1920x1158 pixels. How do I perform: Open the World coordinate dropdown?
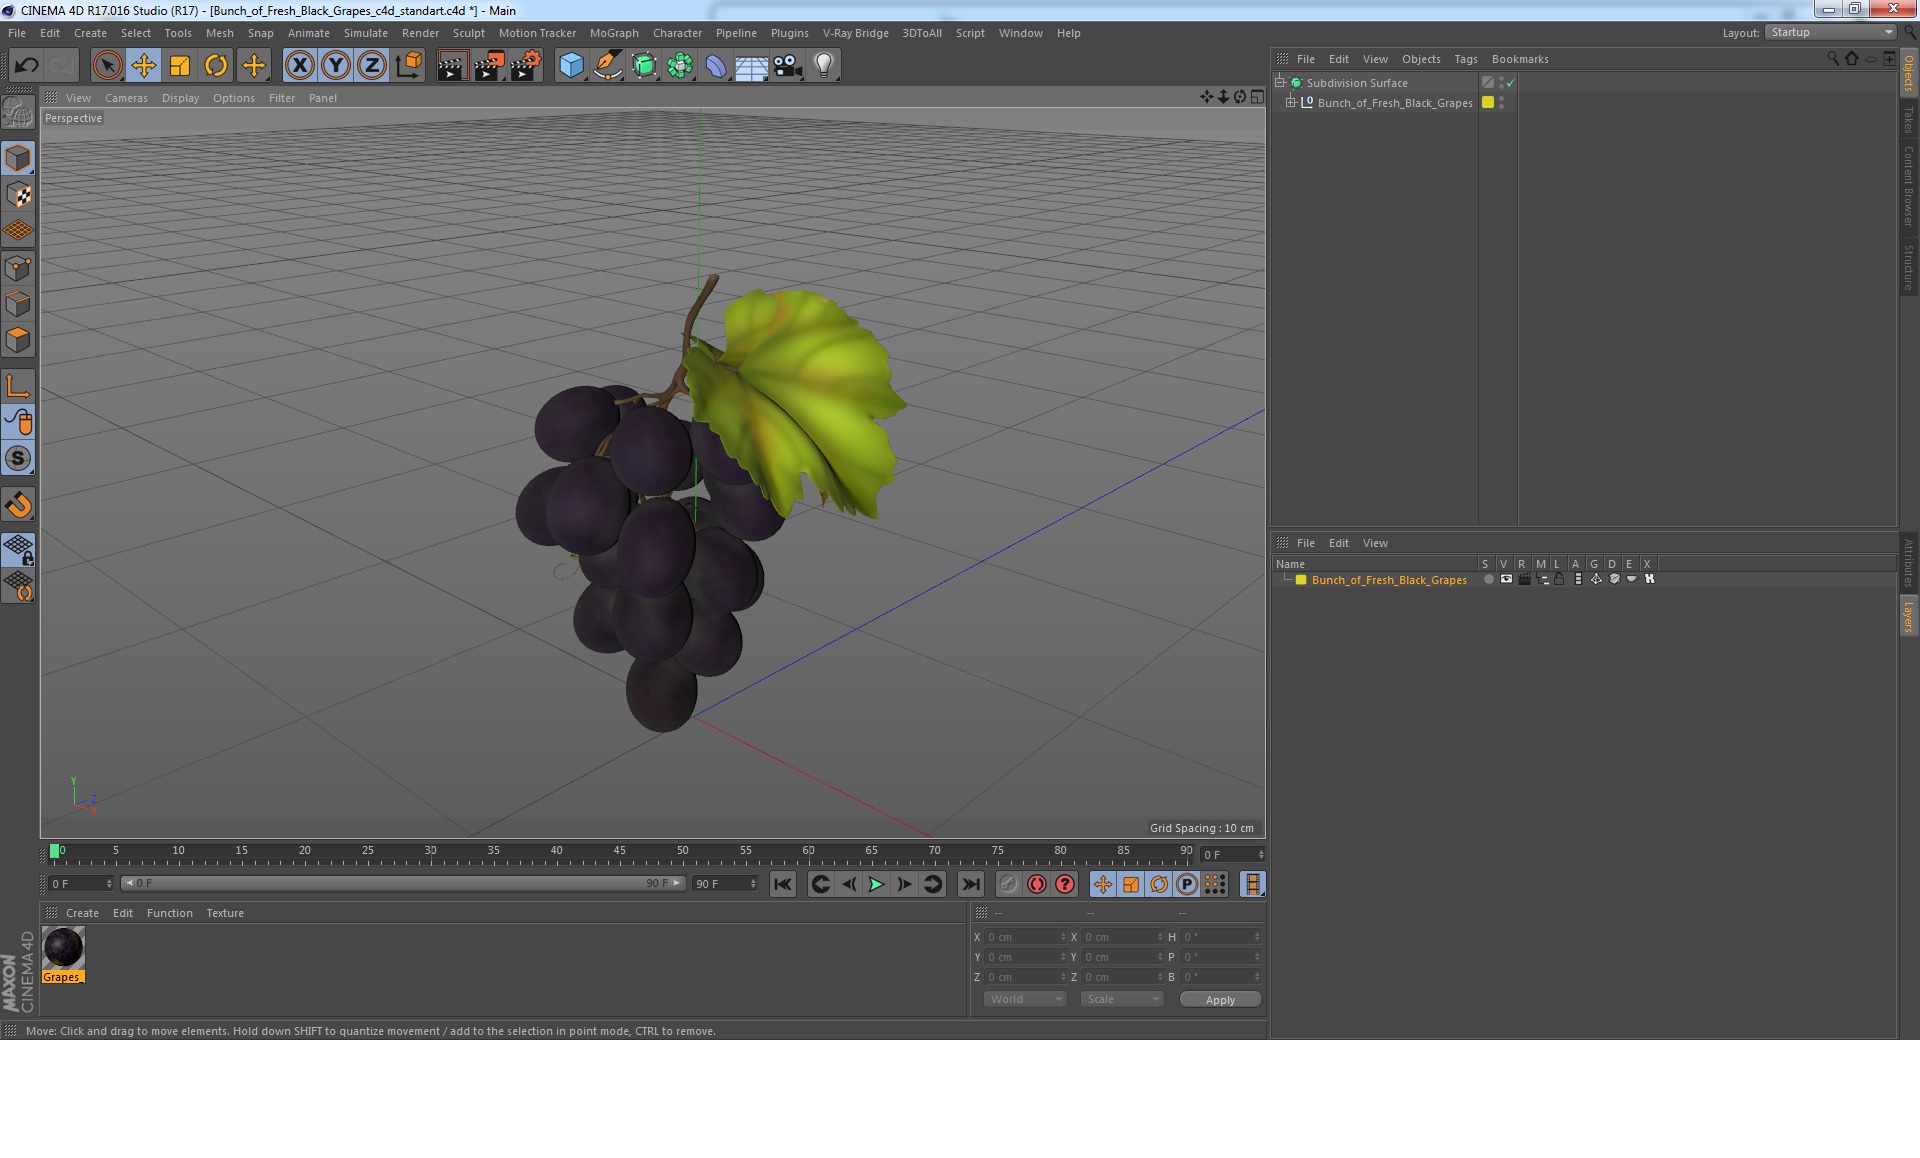point(1025,999)
